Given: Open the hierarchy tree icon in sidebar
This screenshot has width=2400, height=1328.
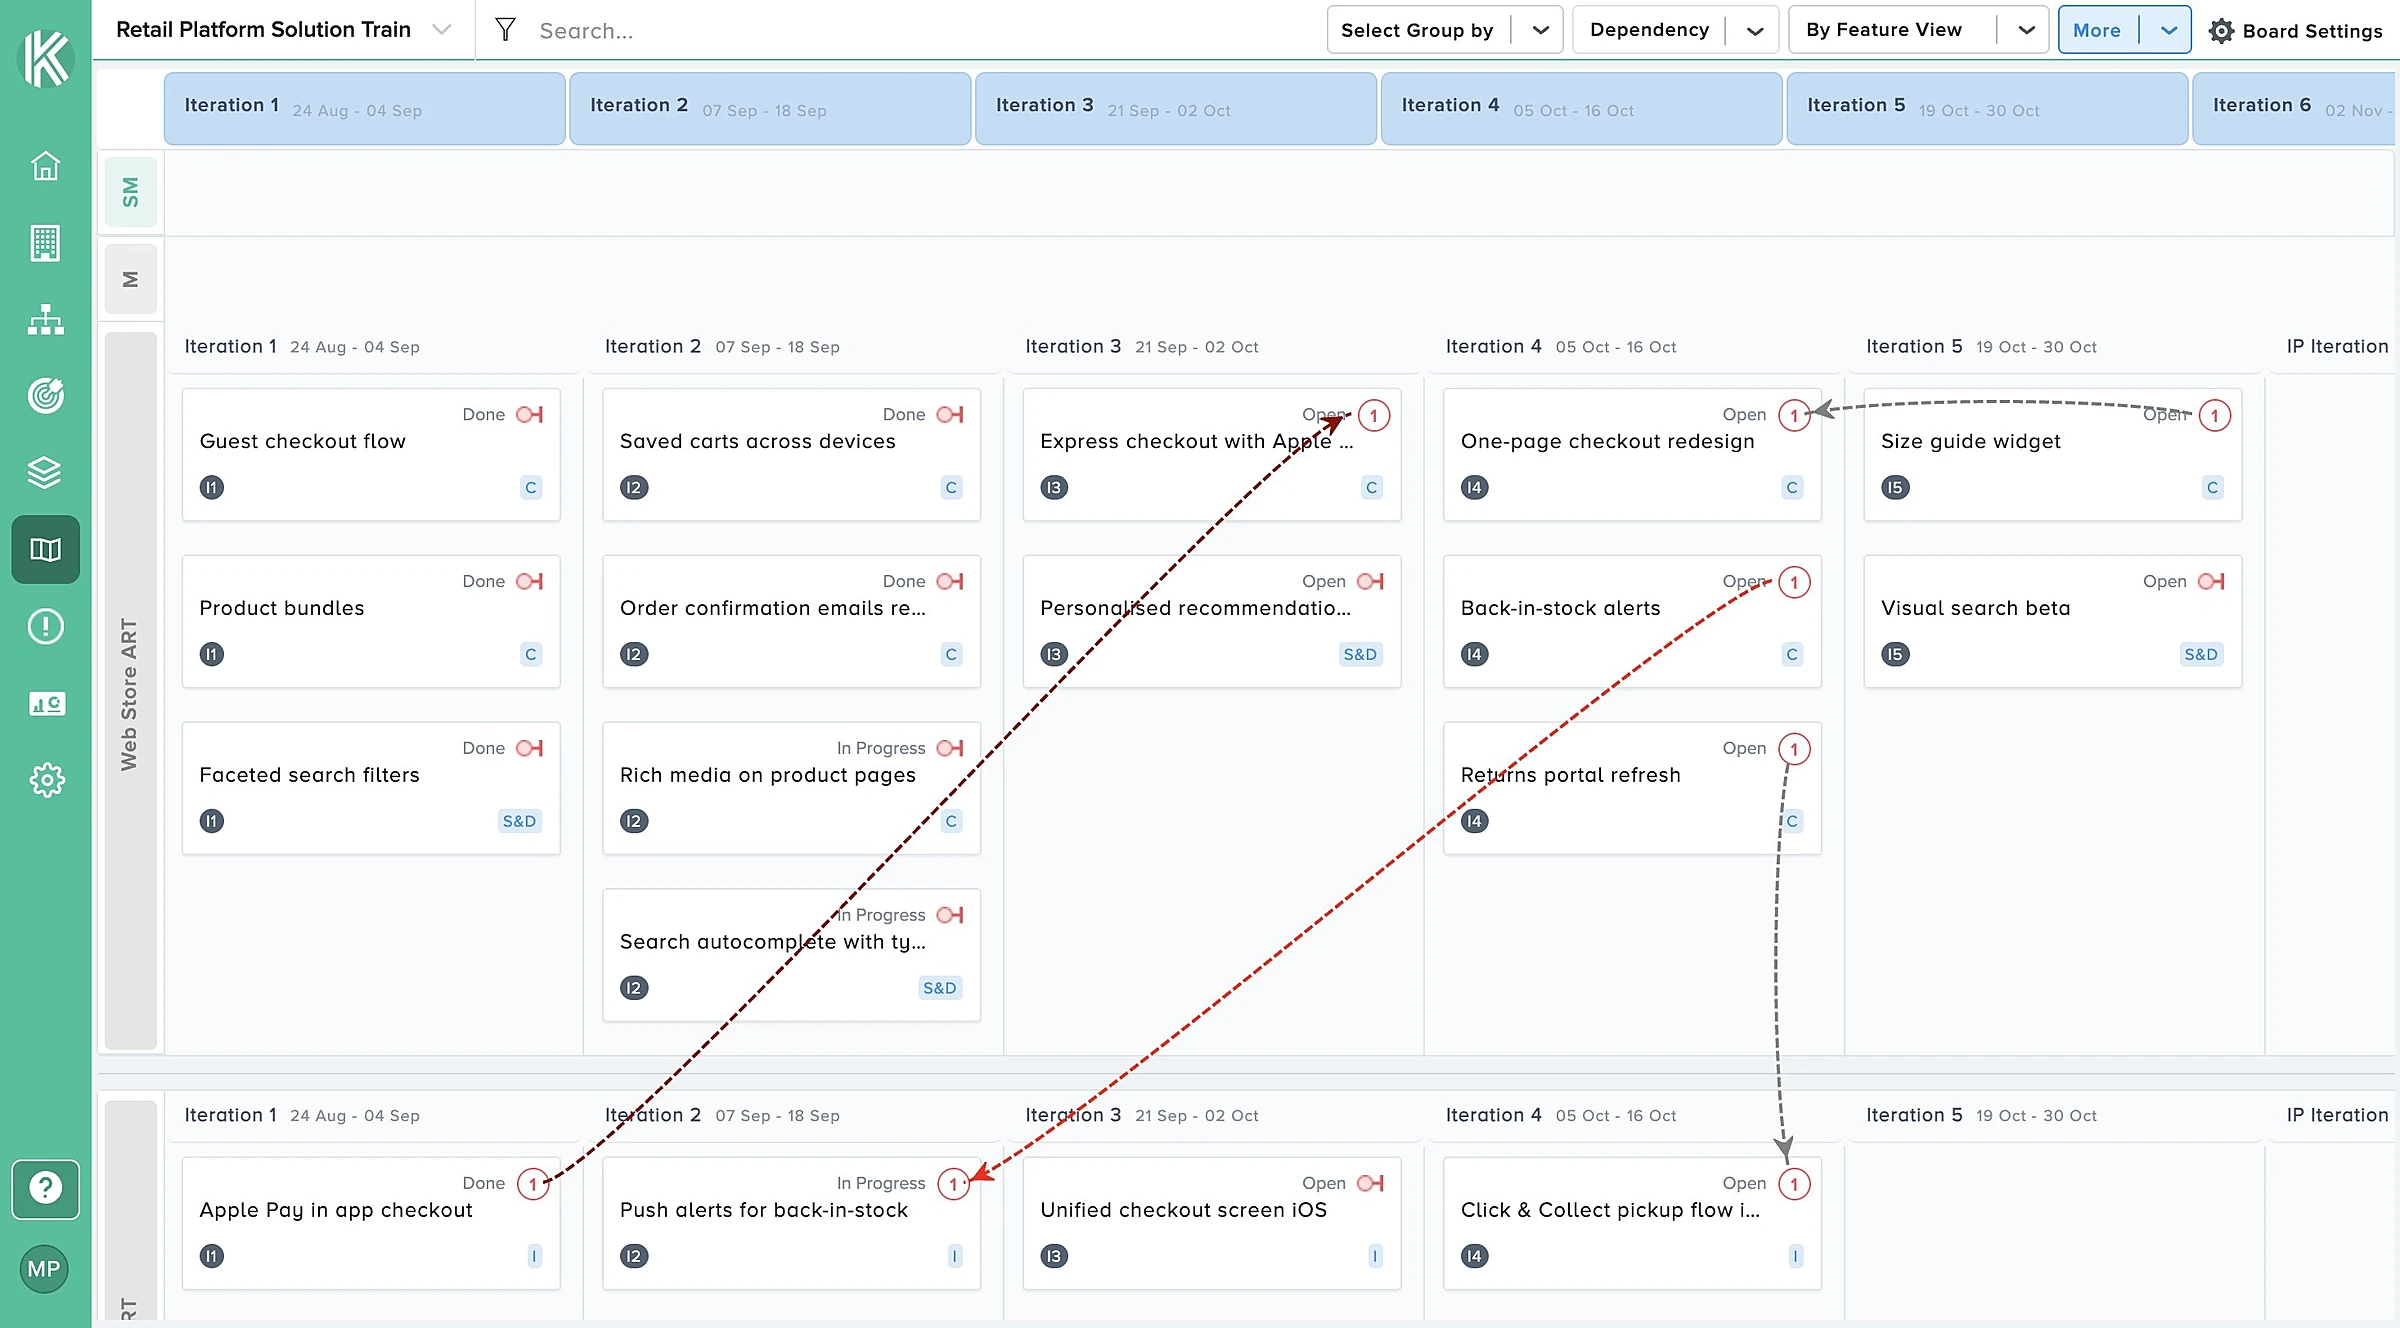Looking at the screenshot, I should [46, 320].
